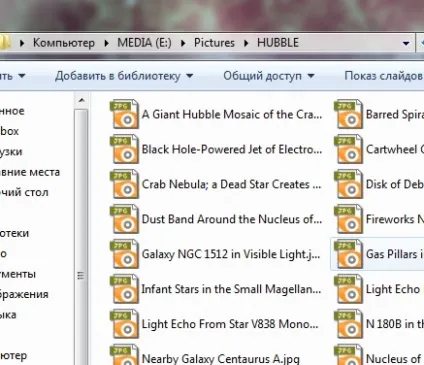This screenshot has width=424, height=365.
Task: Click N 180B filename
Action: [395, 324]
